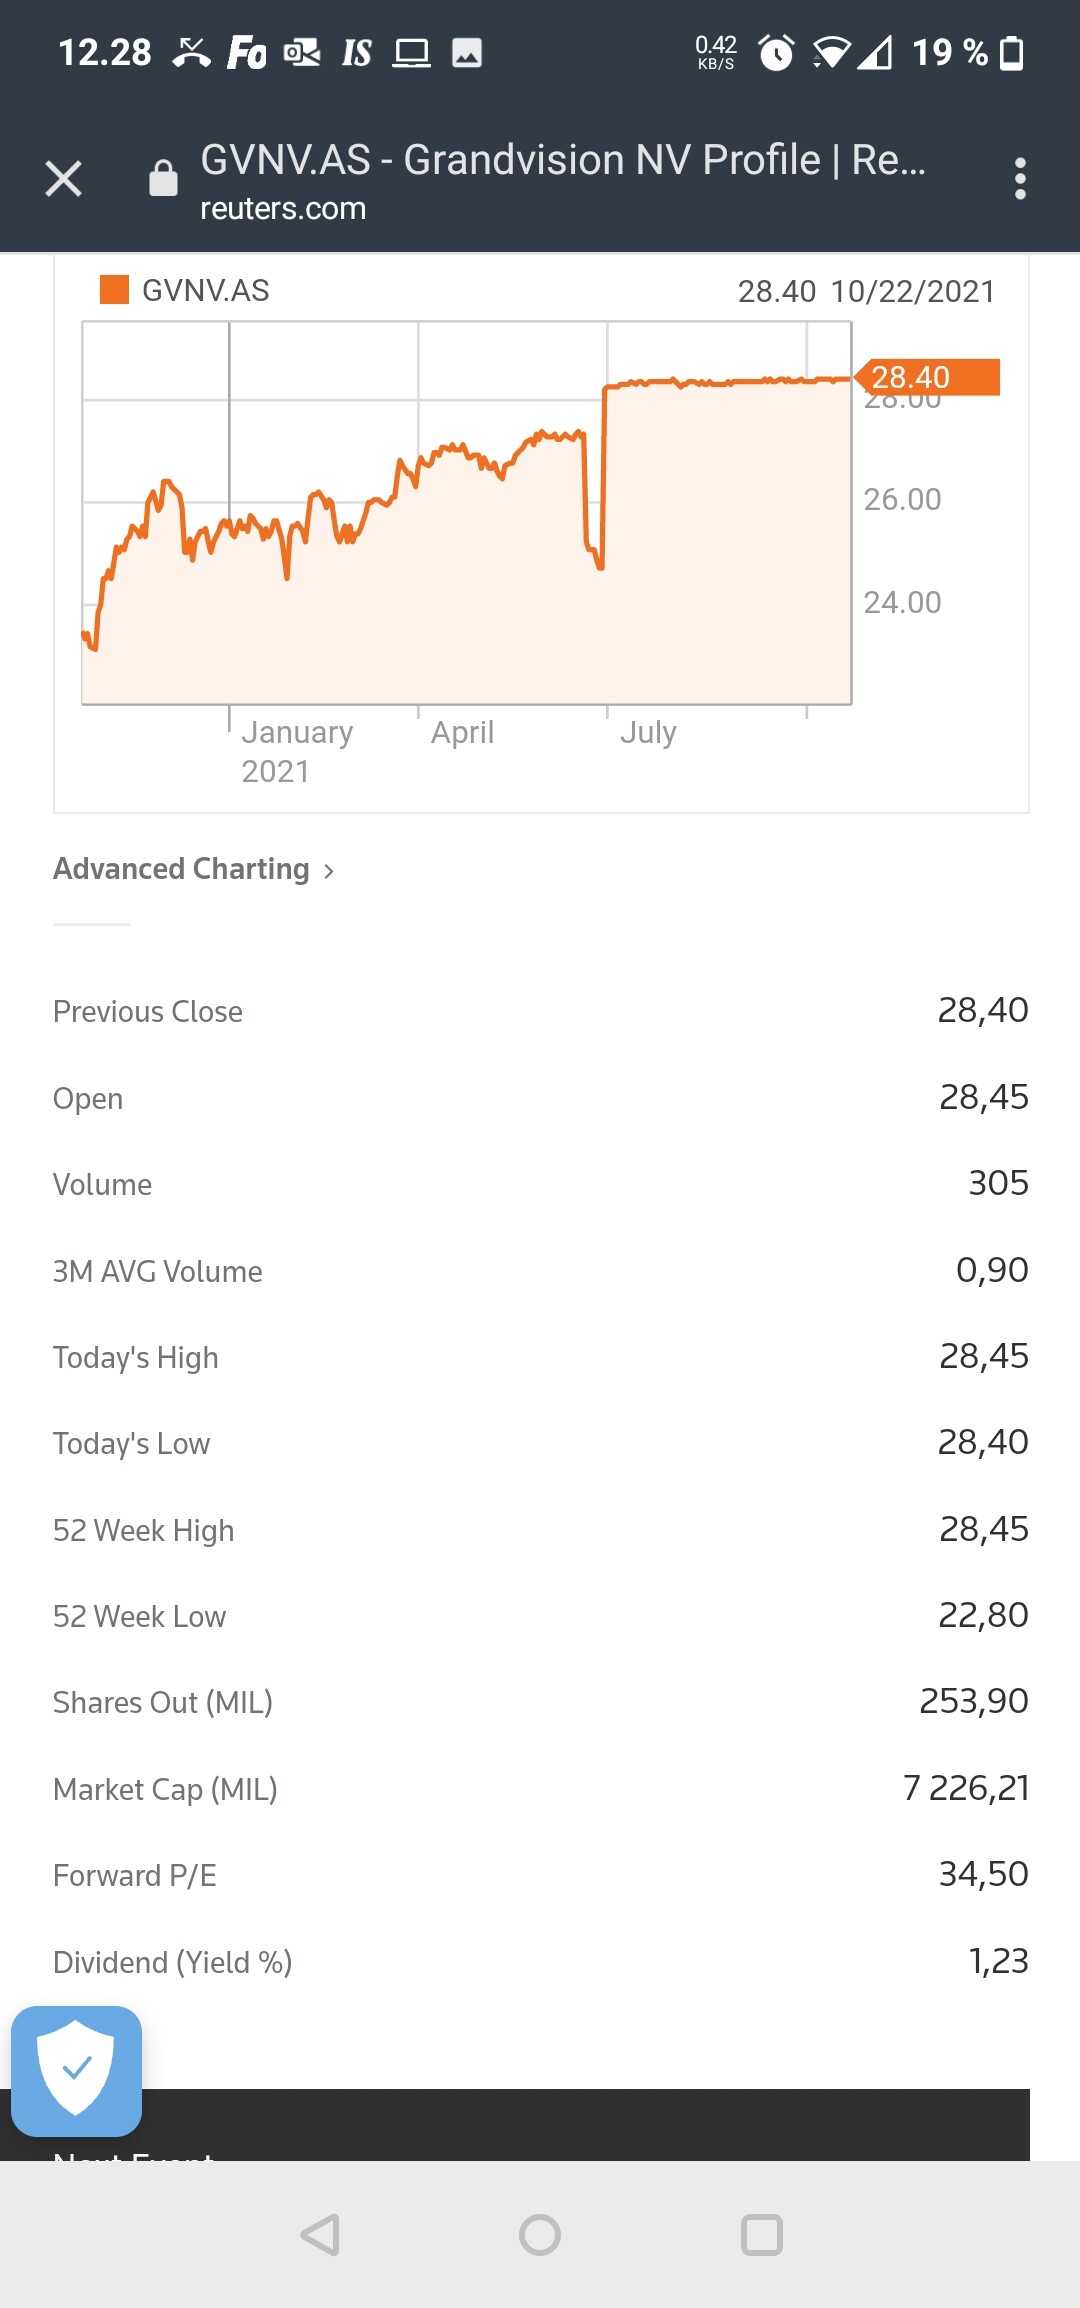Open the Advanced Charting link
Screen dimensions: 1080x2308
click(181, 869)
